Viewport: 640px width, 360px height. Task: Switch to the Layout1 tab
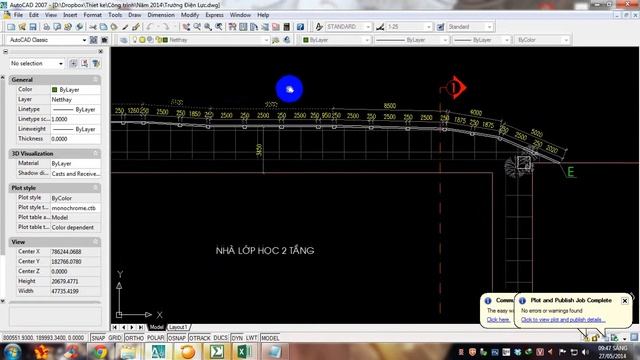178,327
